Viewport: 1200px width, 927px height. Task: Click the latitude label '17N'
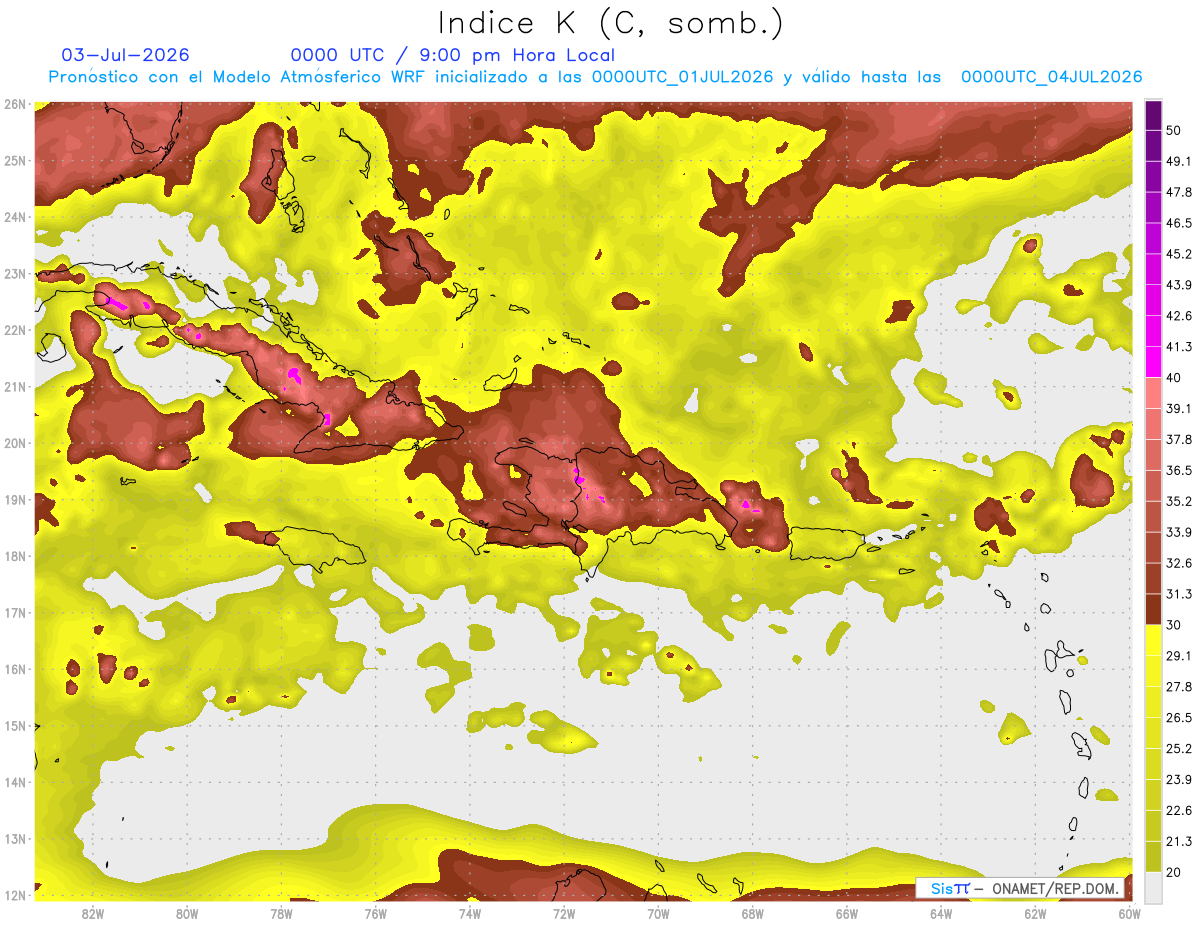14,613
